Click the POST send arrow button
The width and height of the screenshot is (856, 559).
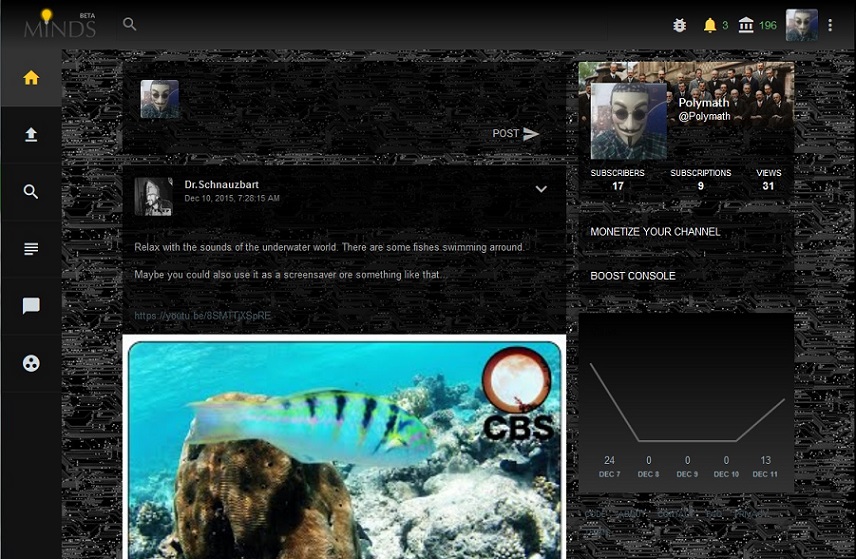[x=516, y=134]
